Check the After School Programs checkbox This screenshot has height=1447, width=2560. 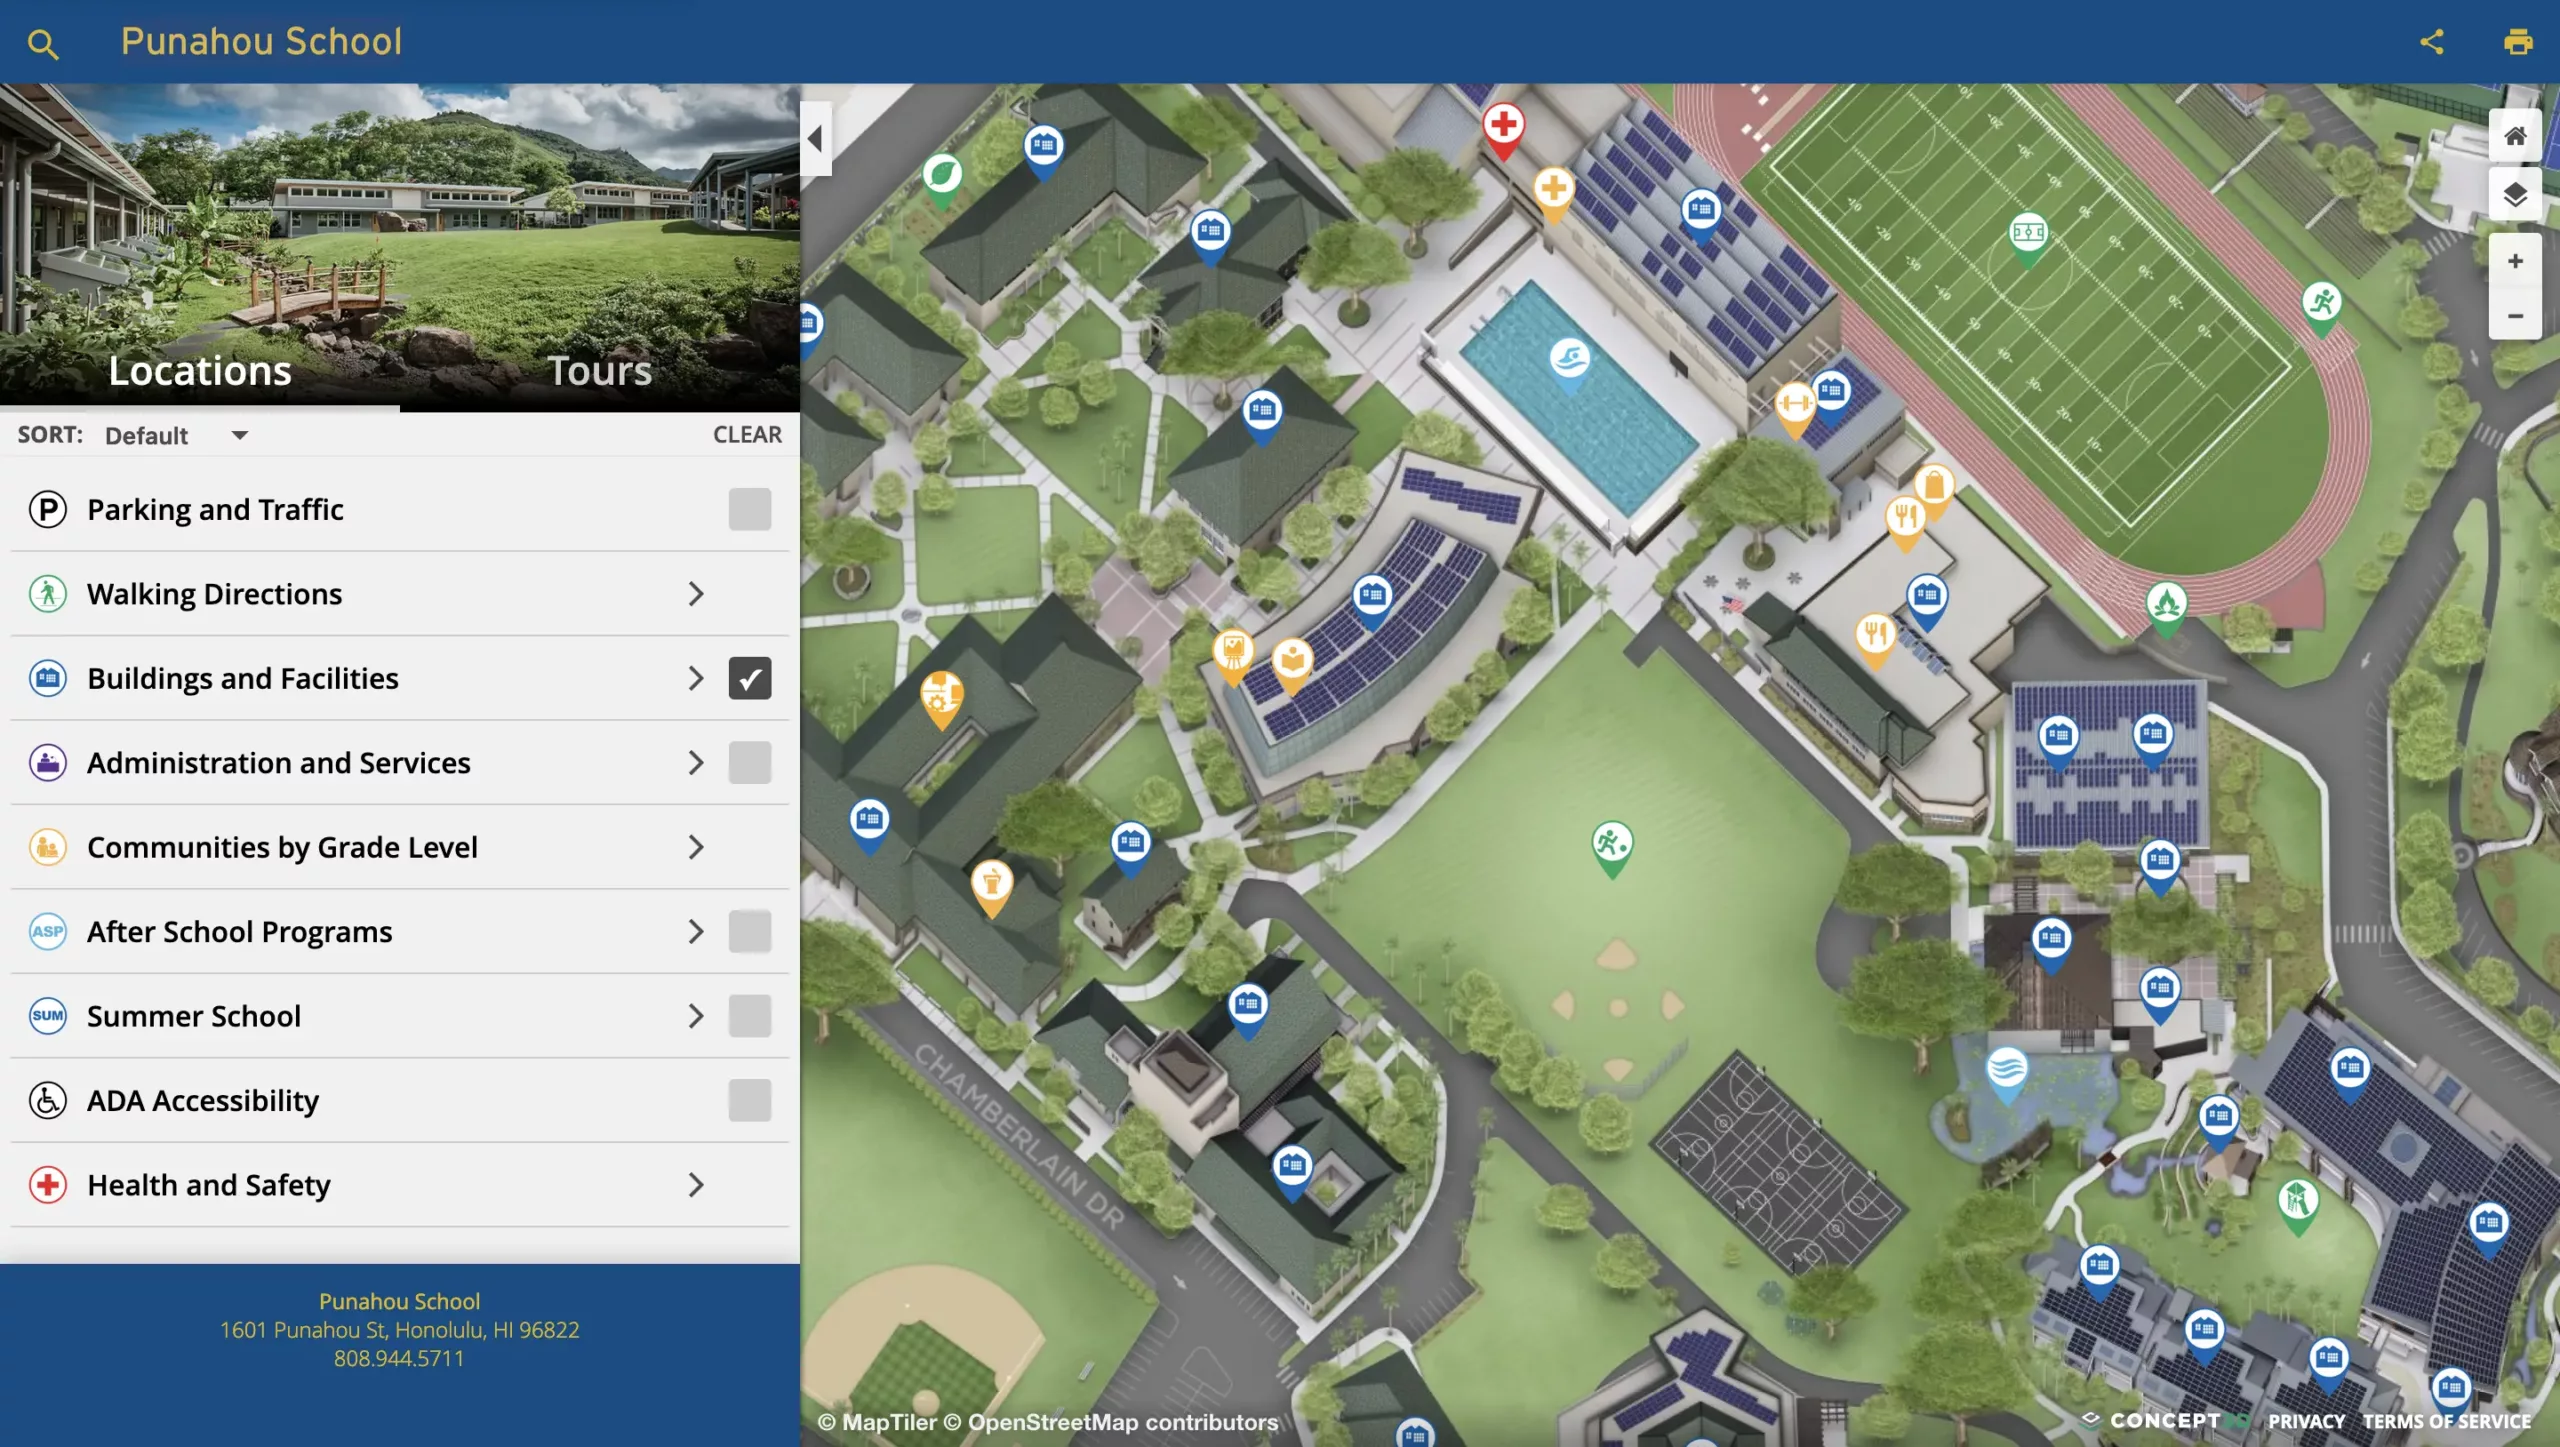(750, 931)
